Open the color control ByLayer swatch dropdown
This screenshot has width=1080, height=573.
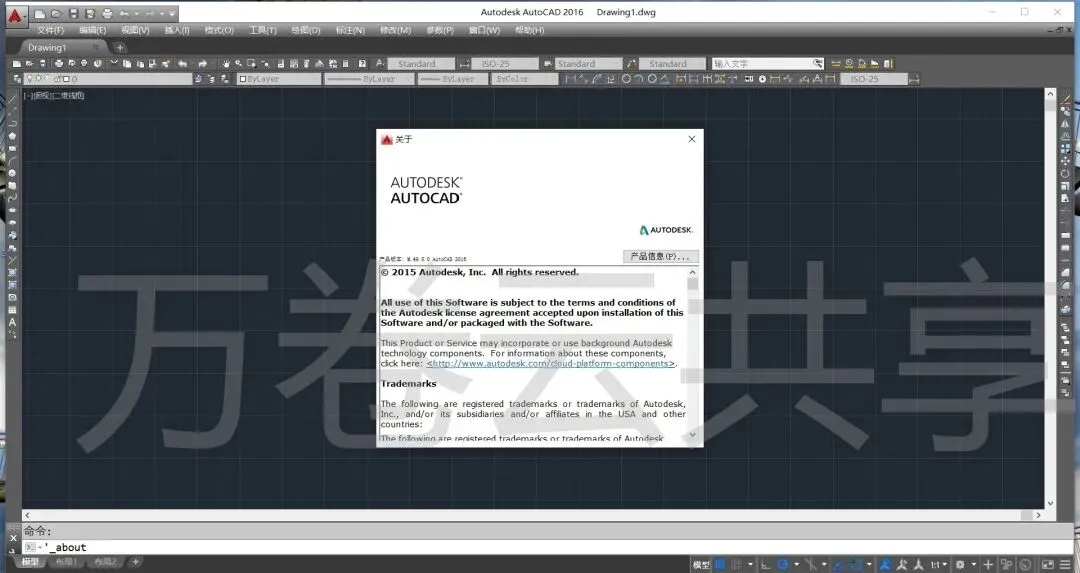279,79
